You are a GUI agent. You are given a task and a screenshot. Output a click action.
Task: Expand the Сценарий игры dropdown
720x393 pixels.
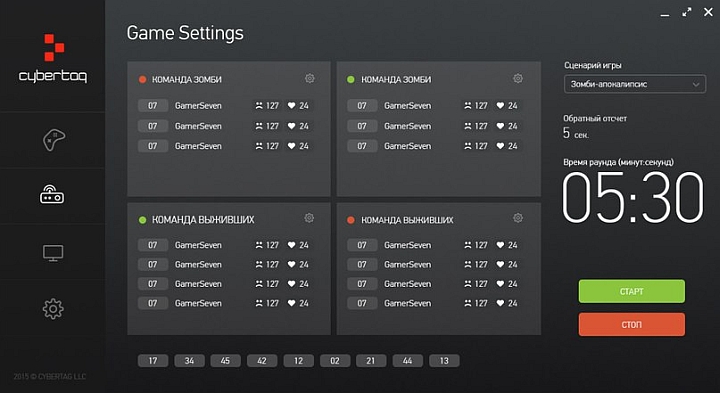coord(635,84)
